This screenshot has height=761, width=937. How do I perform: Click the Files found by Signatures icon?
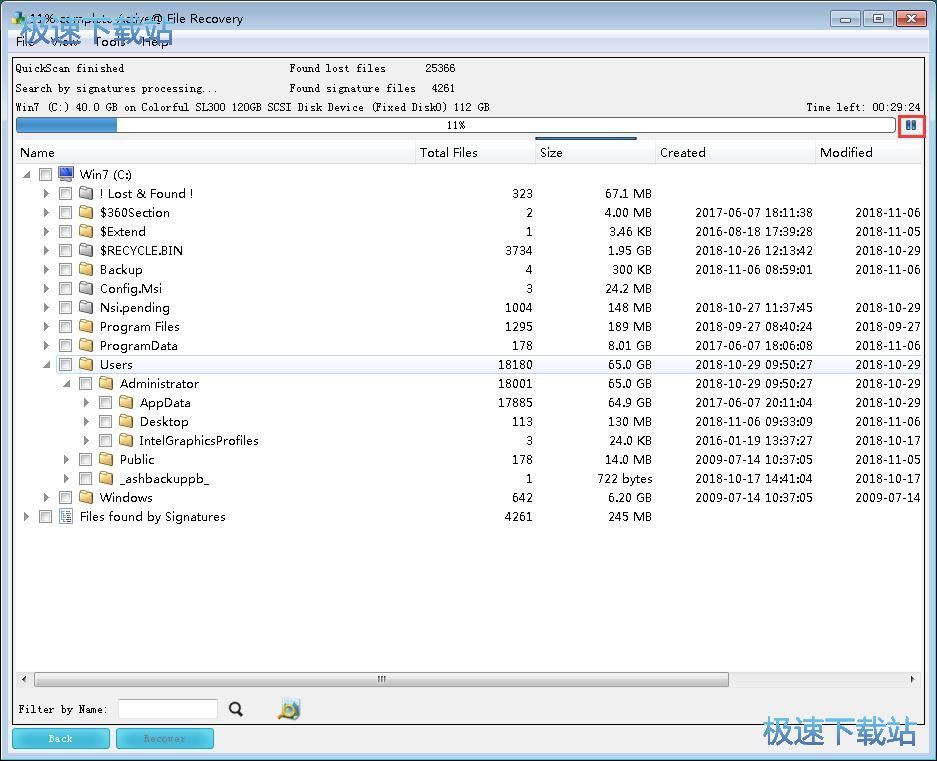pos(66,517)
